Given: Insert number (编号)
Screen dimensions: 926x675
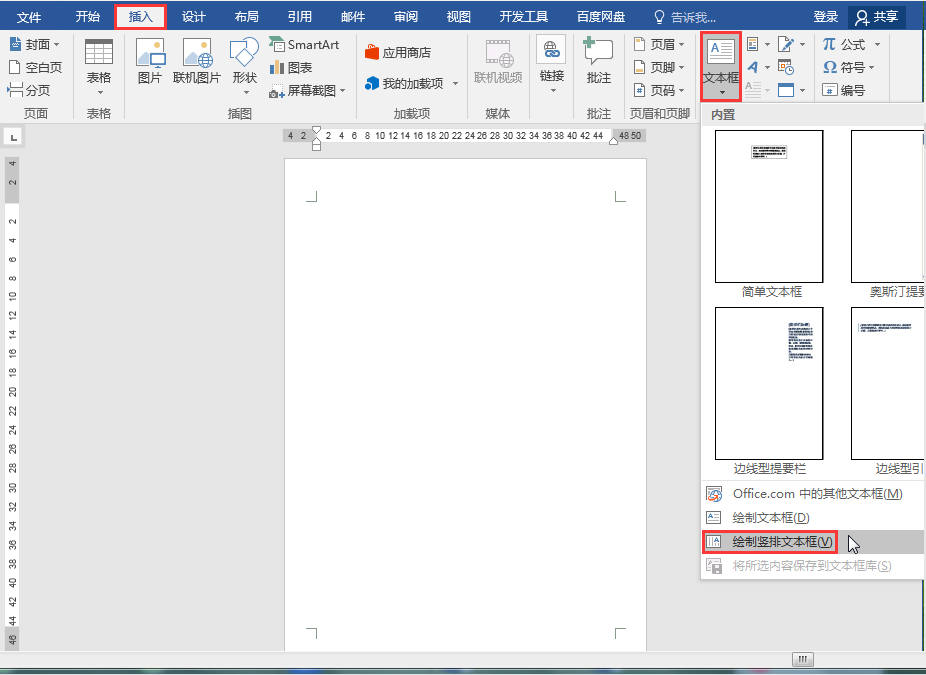Looking at the screenshot, I should (844, 90).
